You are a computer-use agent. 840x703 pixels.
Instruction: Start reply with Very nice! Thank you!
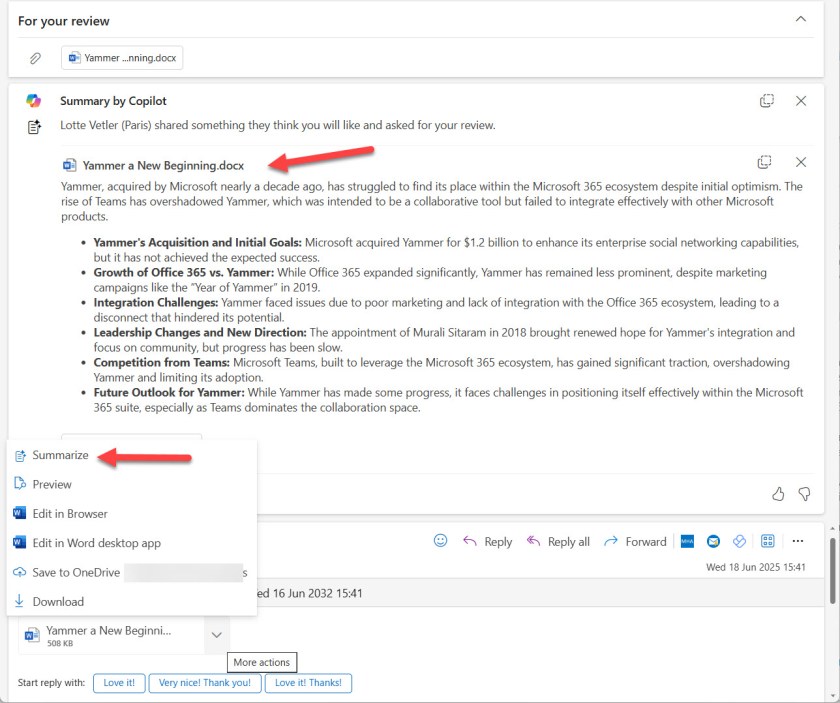(205, 683)
